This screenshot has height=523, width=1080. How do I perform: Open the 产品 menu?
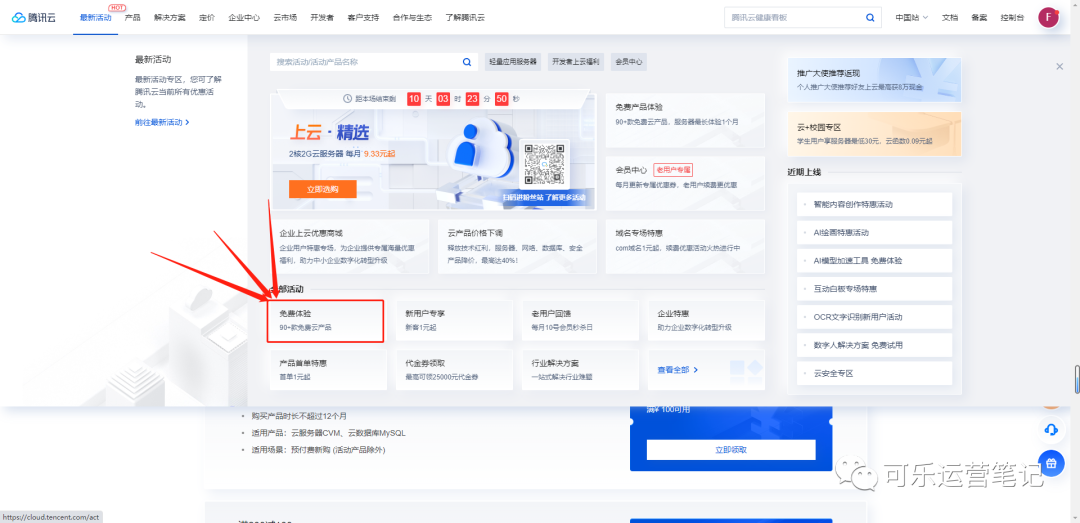point(132,17)
